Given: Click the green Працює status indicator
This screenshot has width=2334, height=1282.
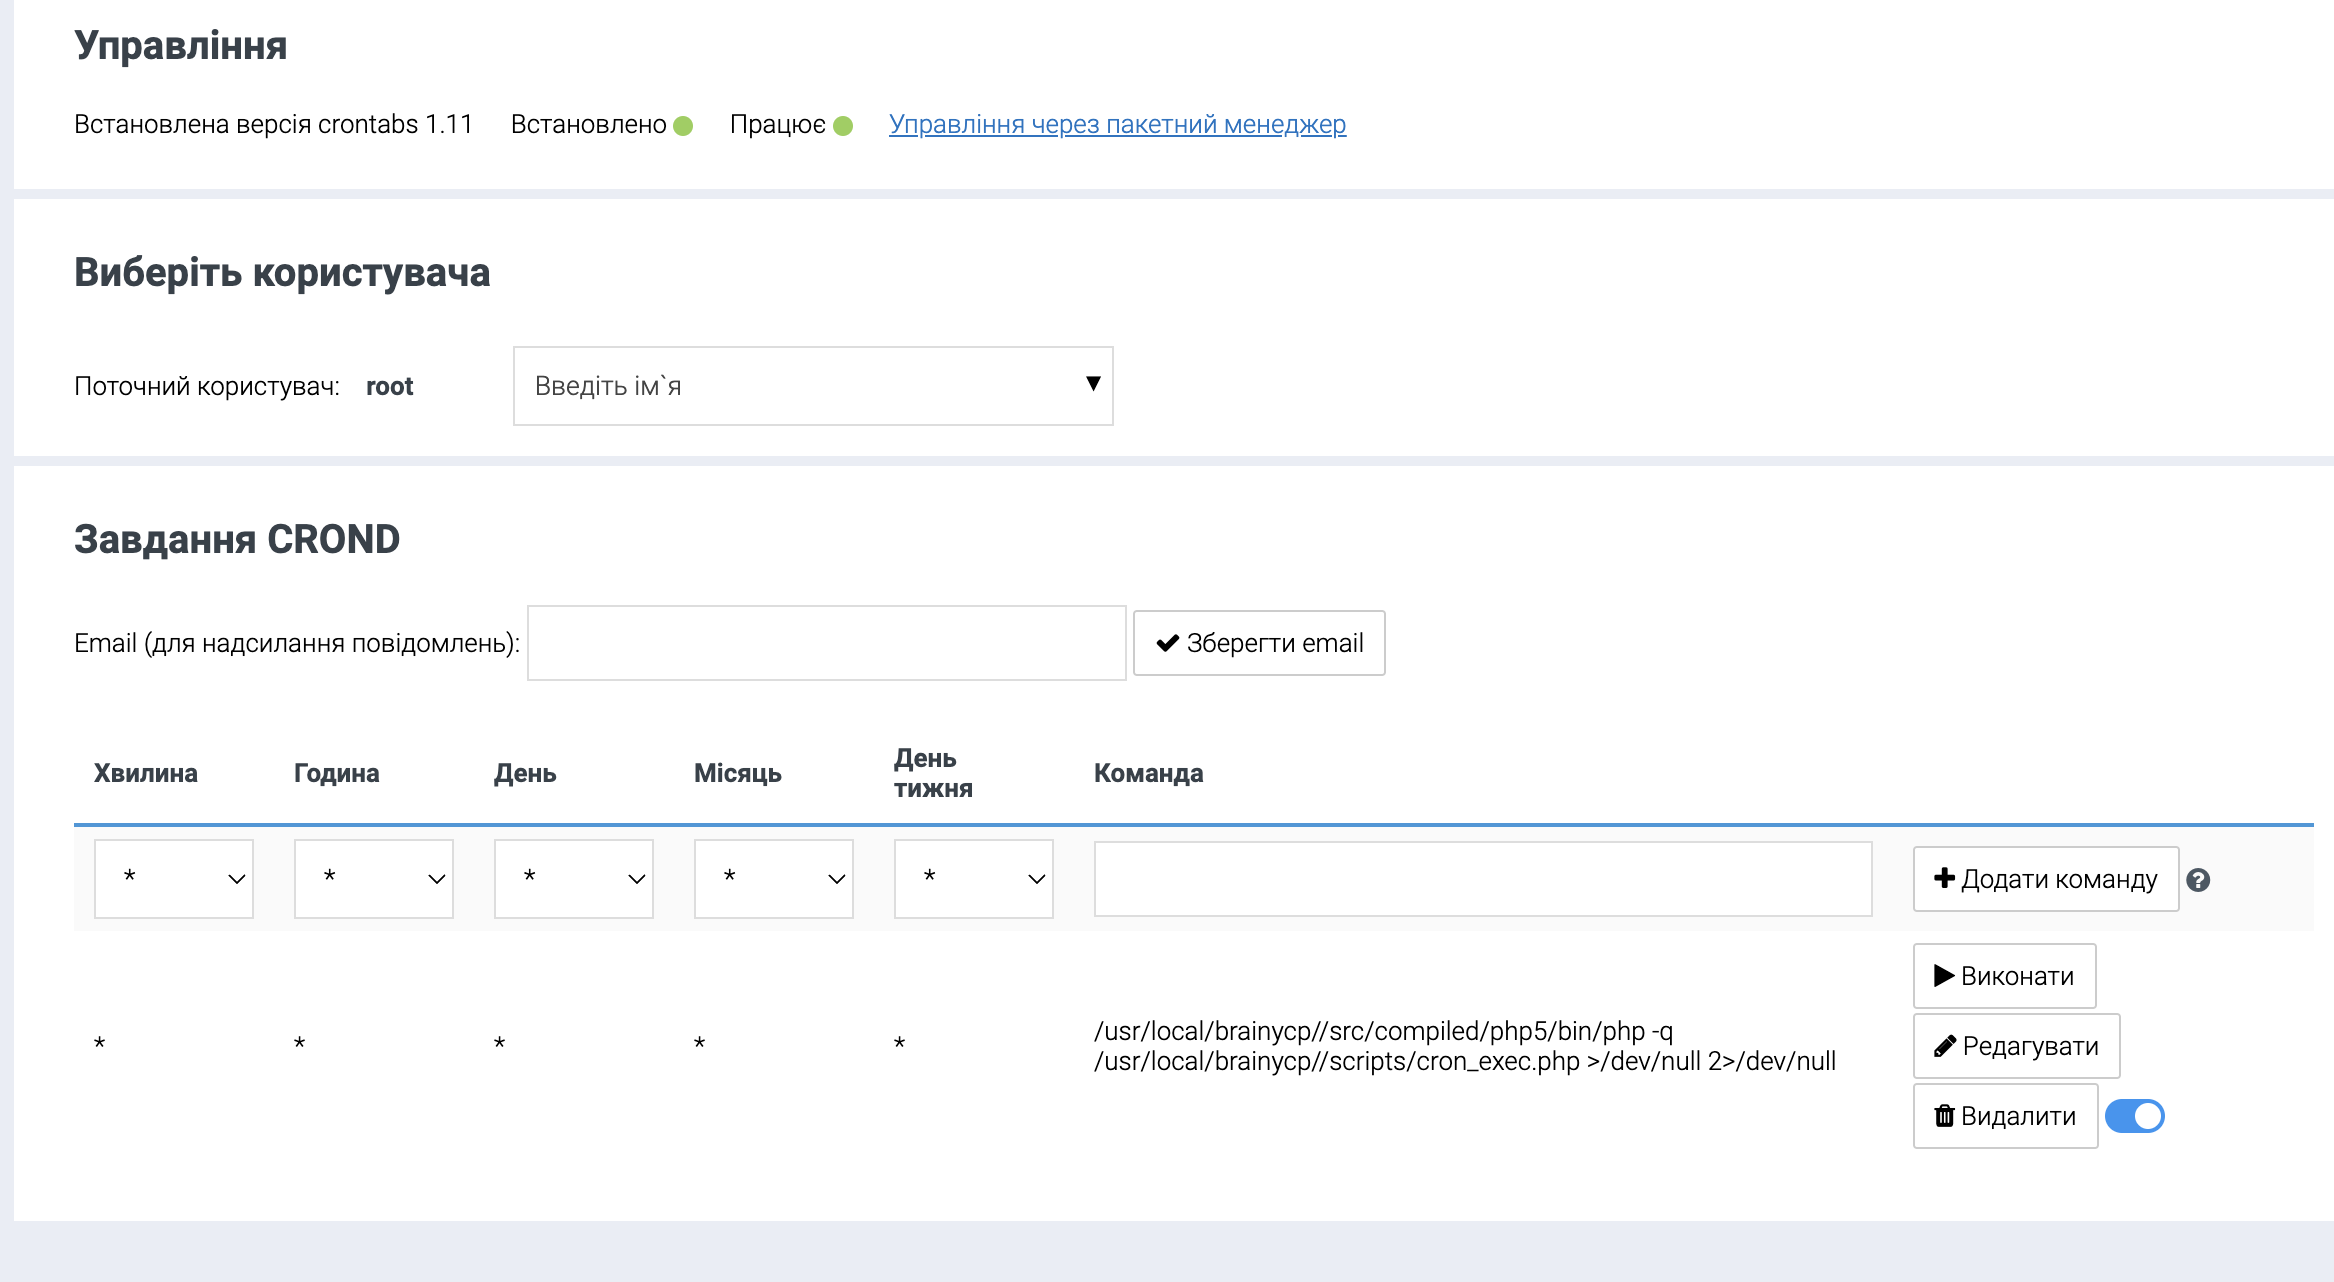Looking at the screenshot, I should (x=843, y=126).
